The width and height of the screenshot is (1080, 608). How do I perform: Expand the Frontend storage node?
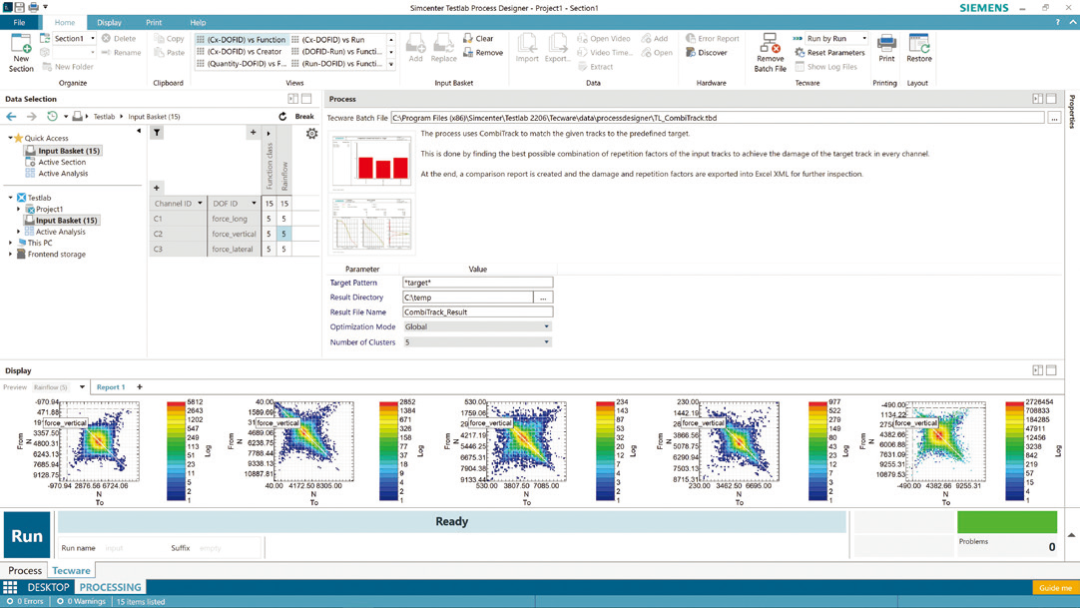[x=10, y=254]
